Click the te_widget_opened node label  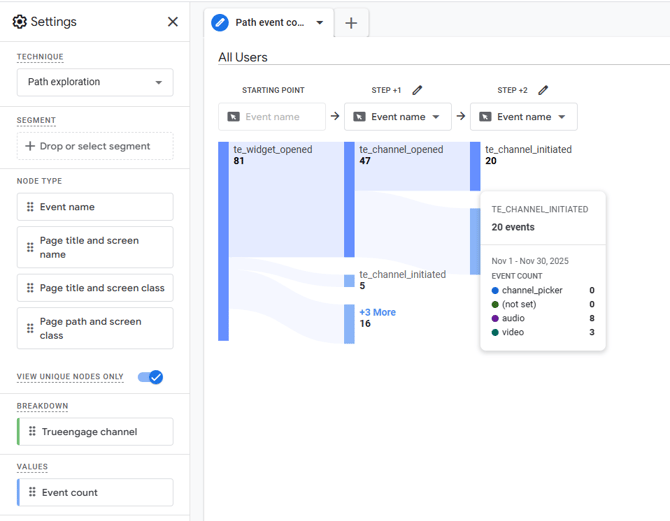point(272,149)
